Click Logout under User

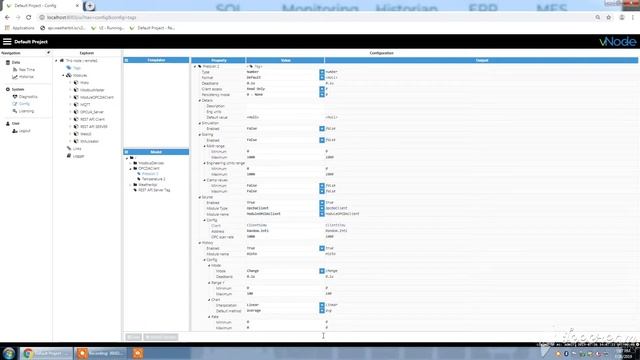point(24,131)
